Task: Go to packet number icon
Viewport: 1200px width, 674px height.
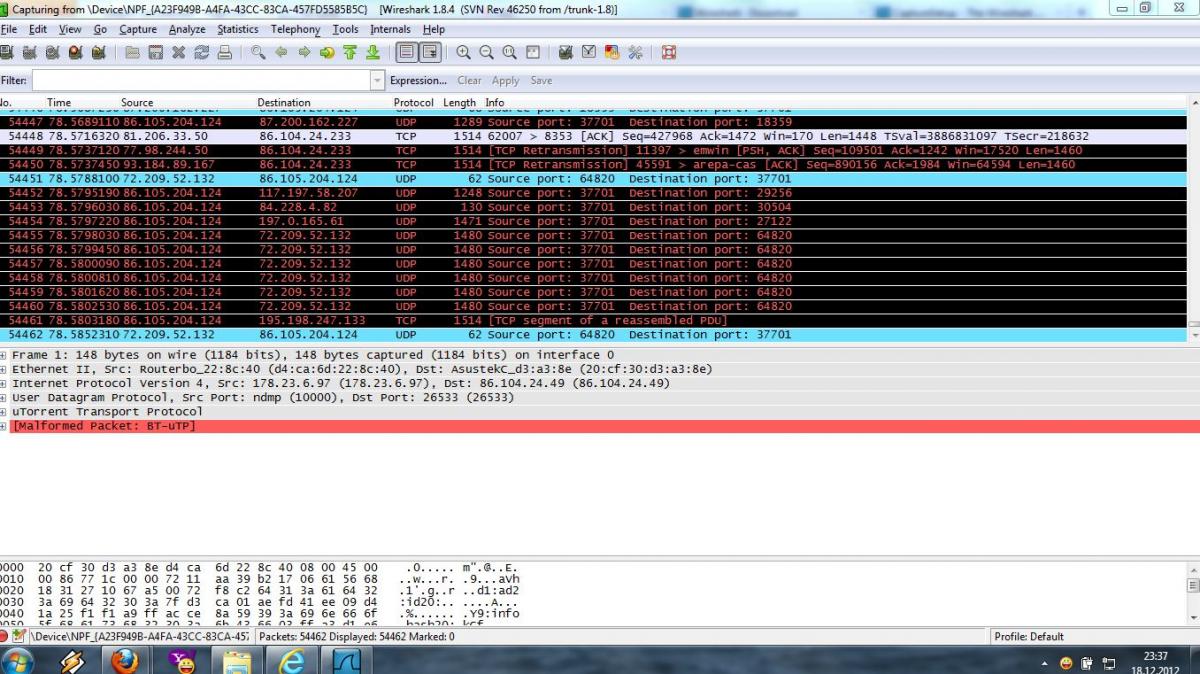Action: (x=327, y=52)
